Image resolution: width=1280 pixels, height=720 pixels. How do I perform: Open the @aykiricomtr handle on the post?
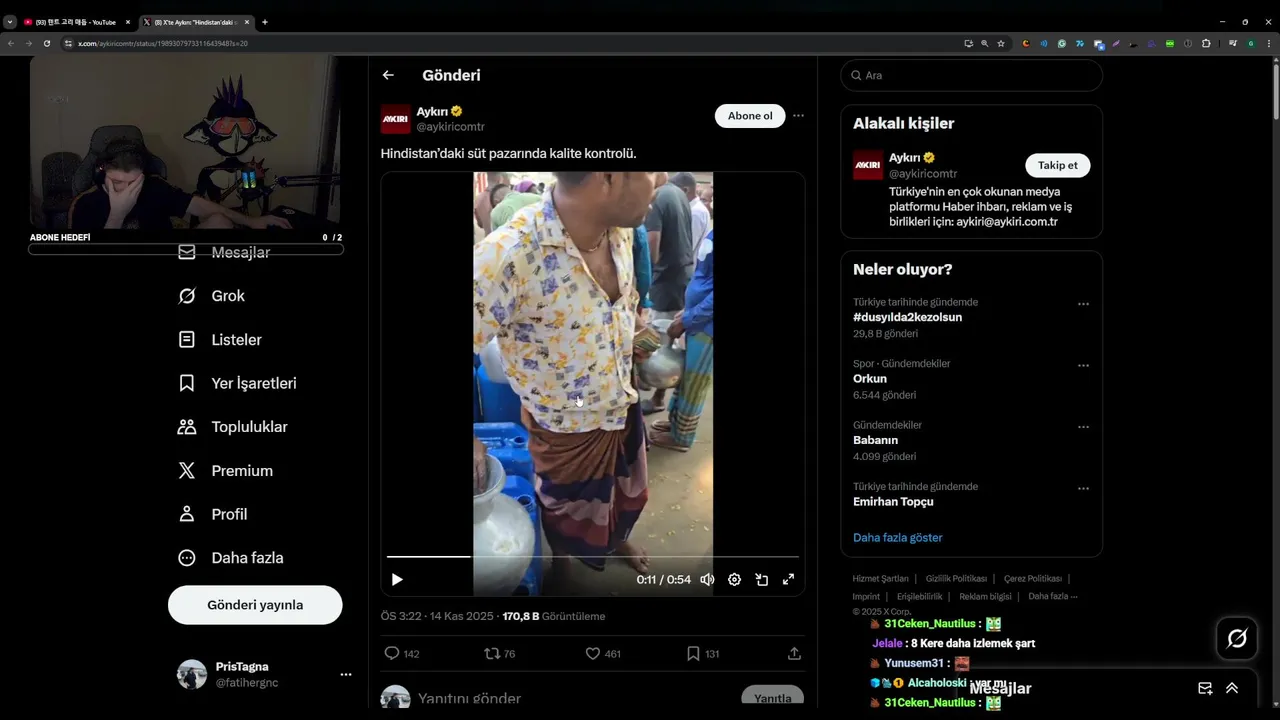point(450,127)
